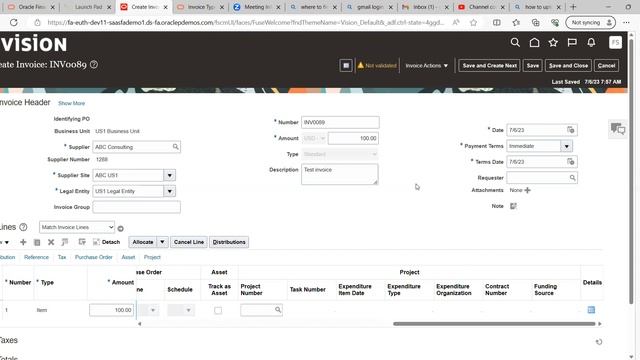The height and width of the screenshot is (360, 640).
Task: Expand the Invoice Actions menu
Action: coord(427,65)
